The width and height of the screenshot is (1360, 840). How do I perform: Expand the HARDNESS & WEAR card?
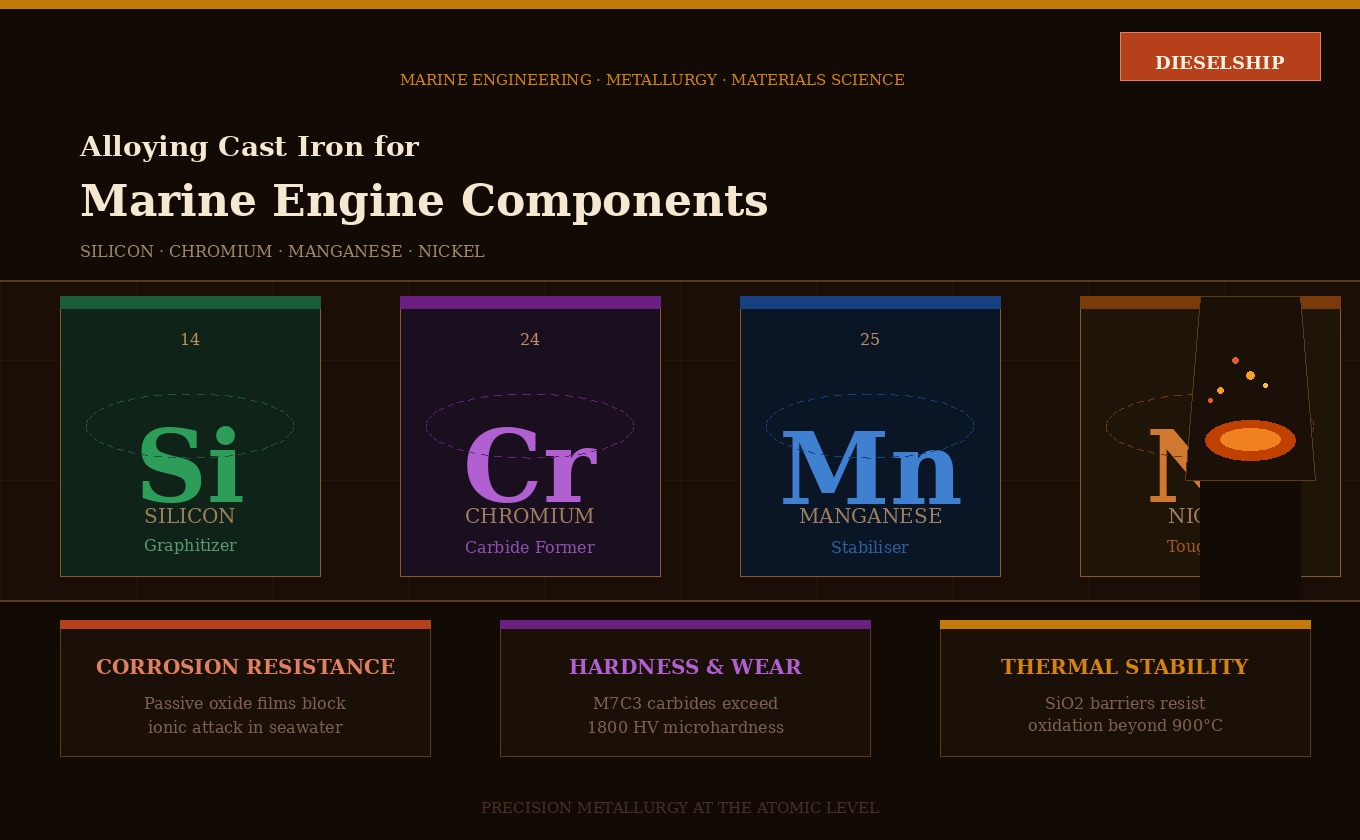point(685,688)
